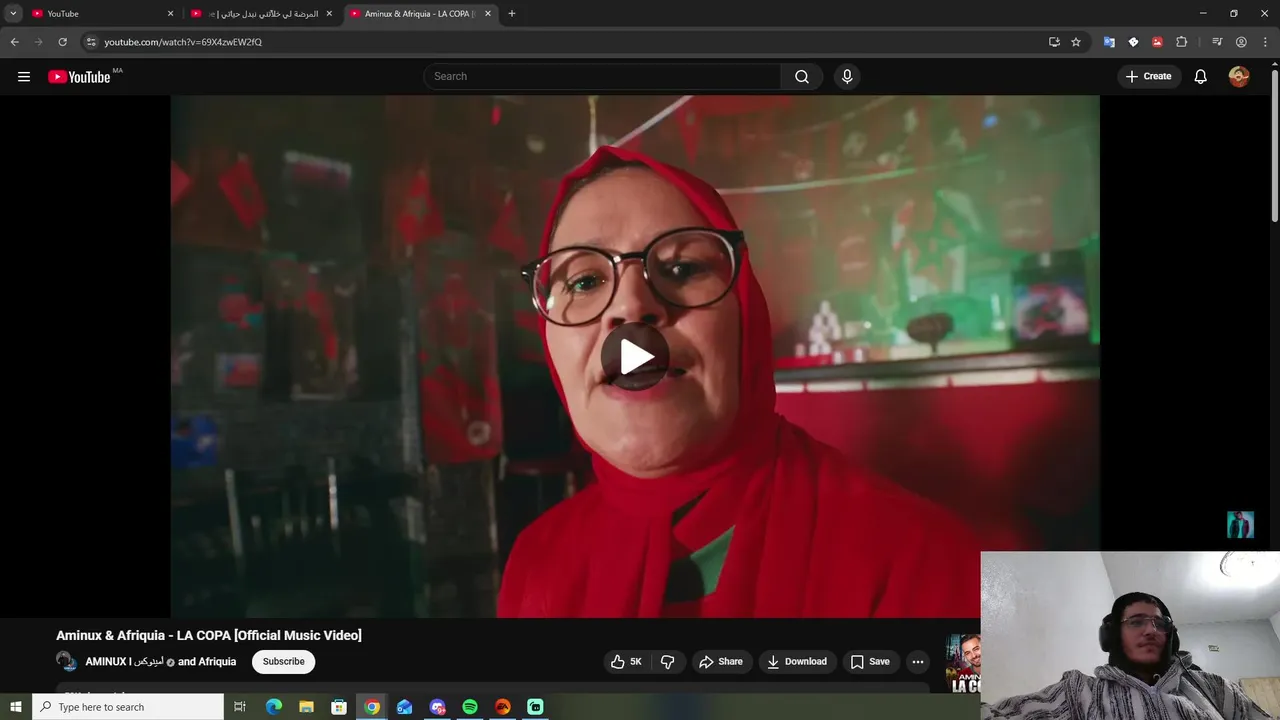Open the AMINUX and Afriquia channel link

(x=161, y=662)
